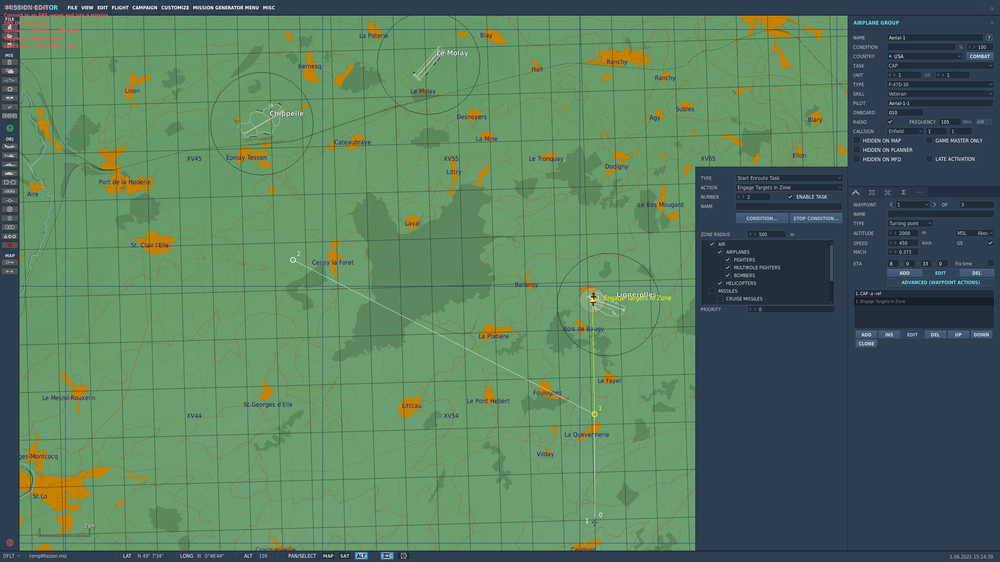Click the briefing icon under MIS
Screen dimensions: 1000x562
pos(10,62)
